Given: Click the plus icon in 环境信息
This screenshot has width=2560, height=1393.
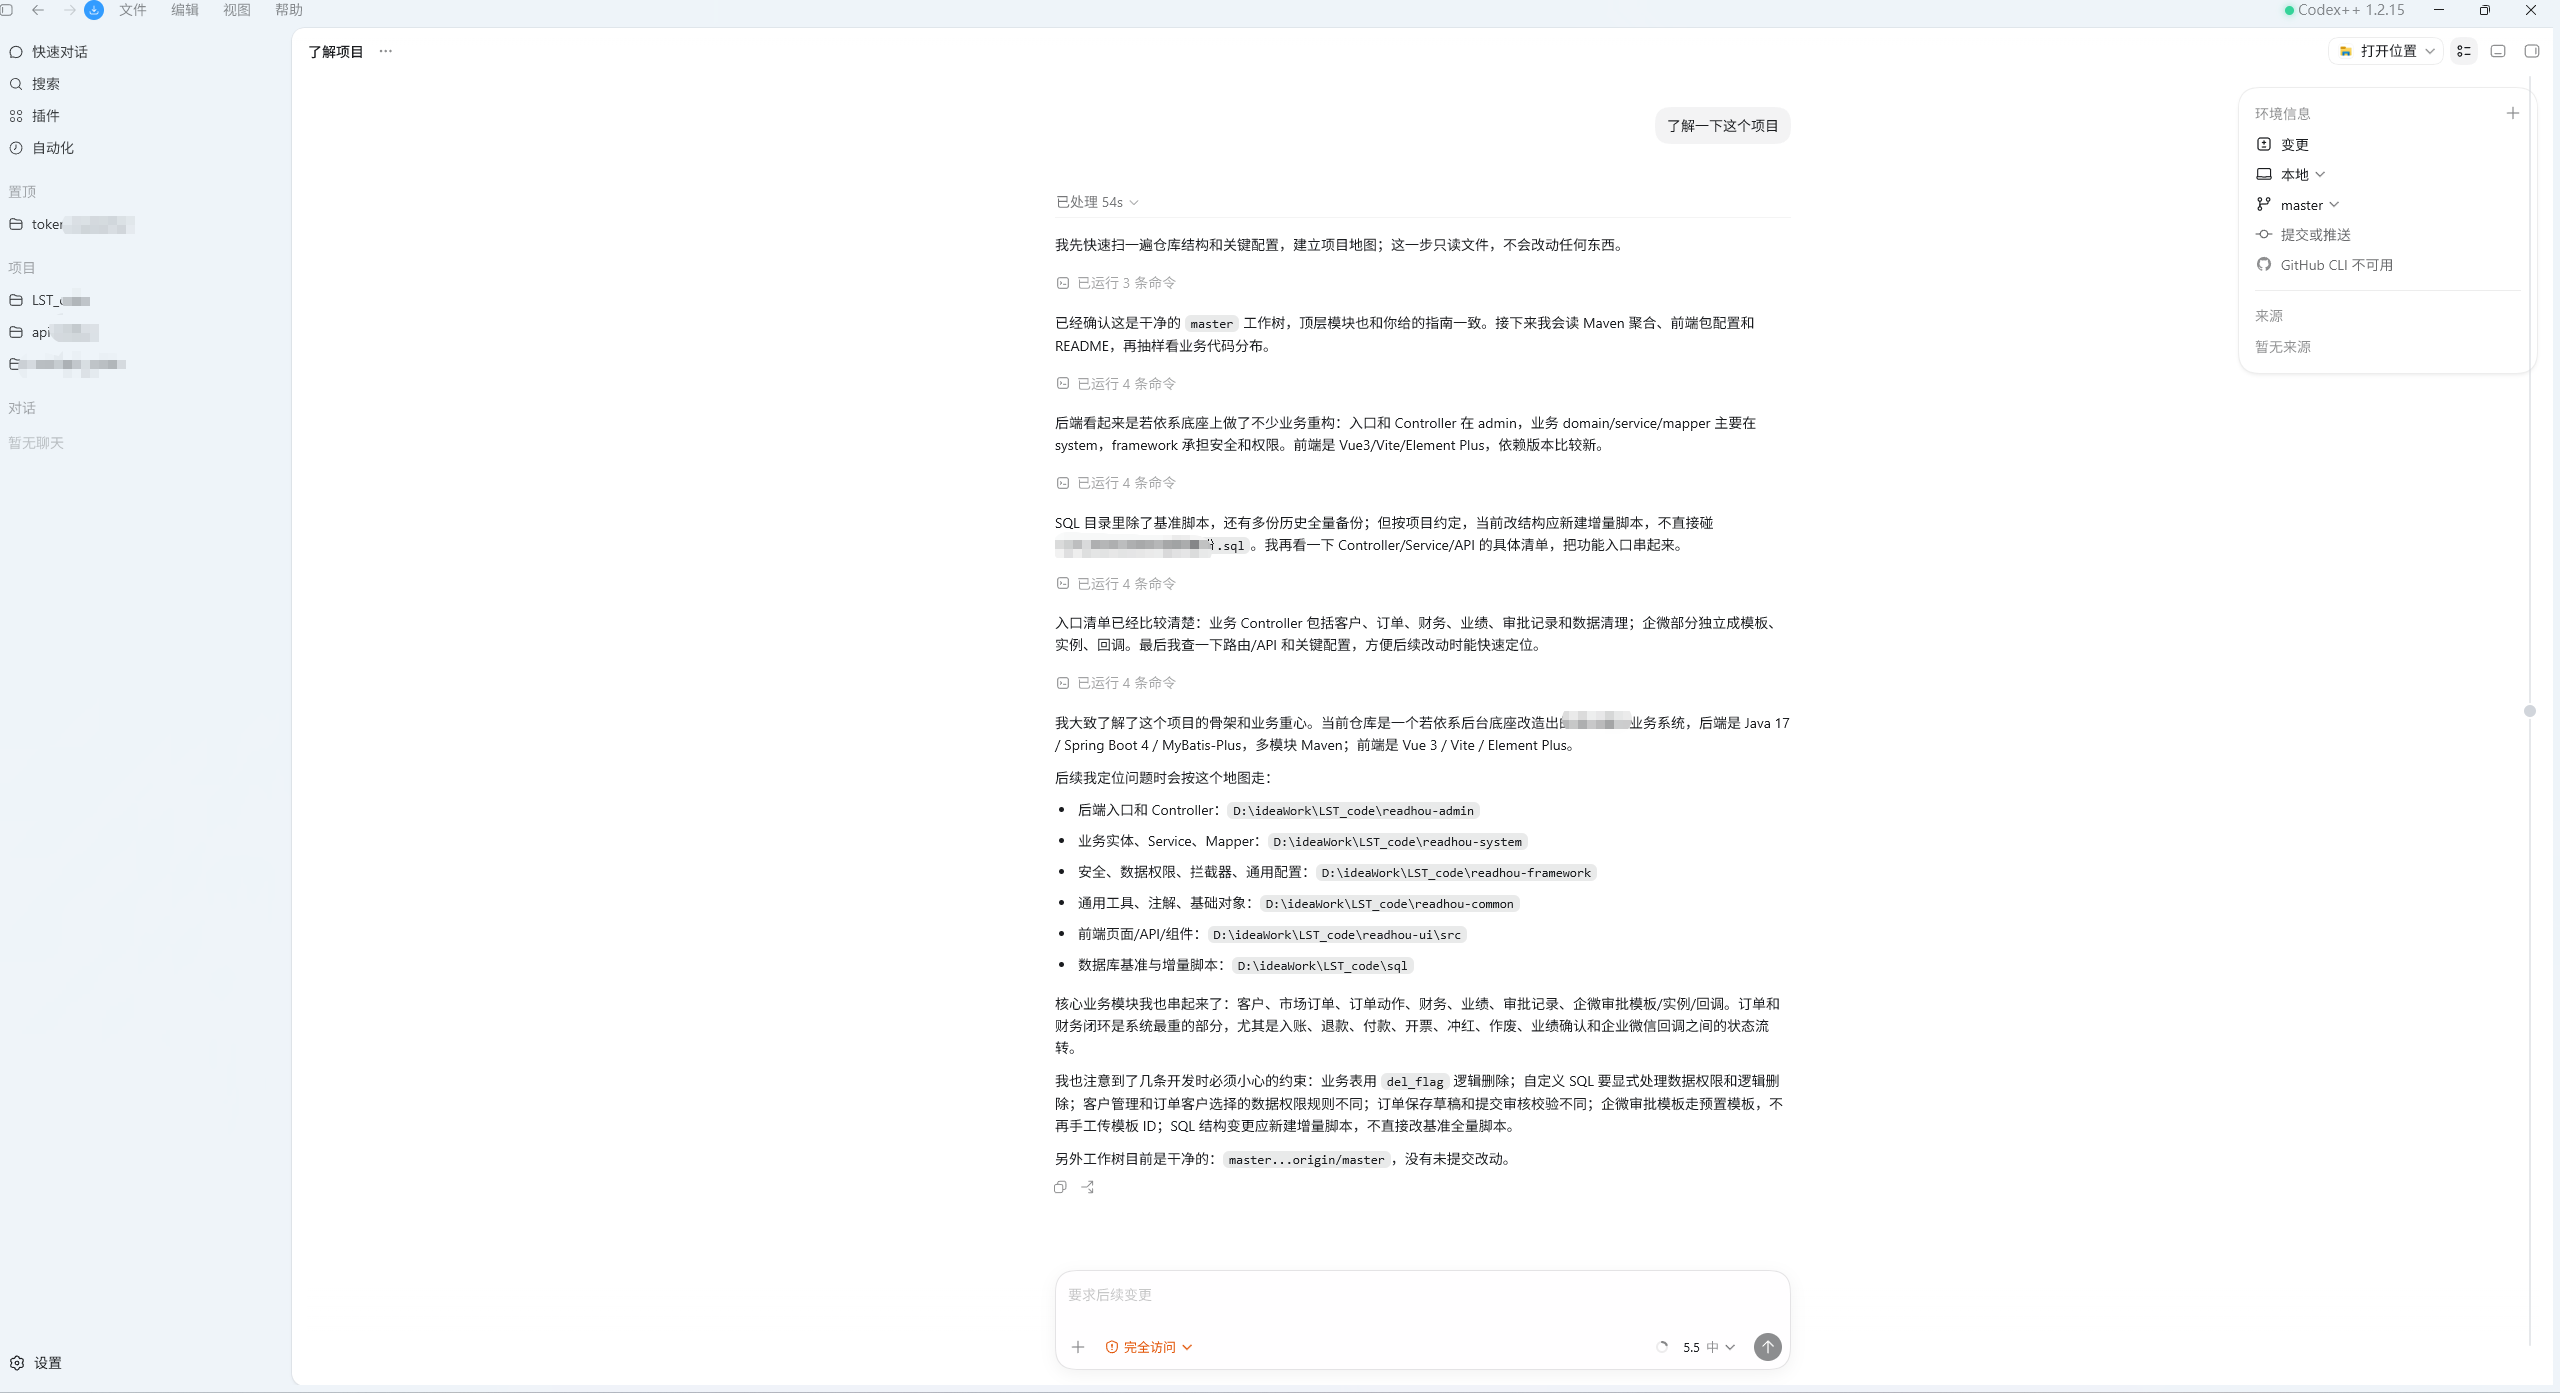Looking at the screenshot, I should coord(2513,113).
